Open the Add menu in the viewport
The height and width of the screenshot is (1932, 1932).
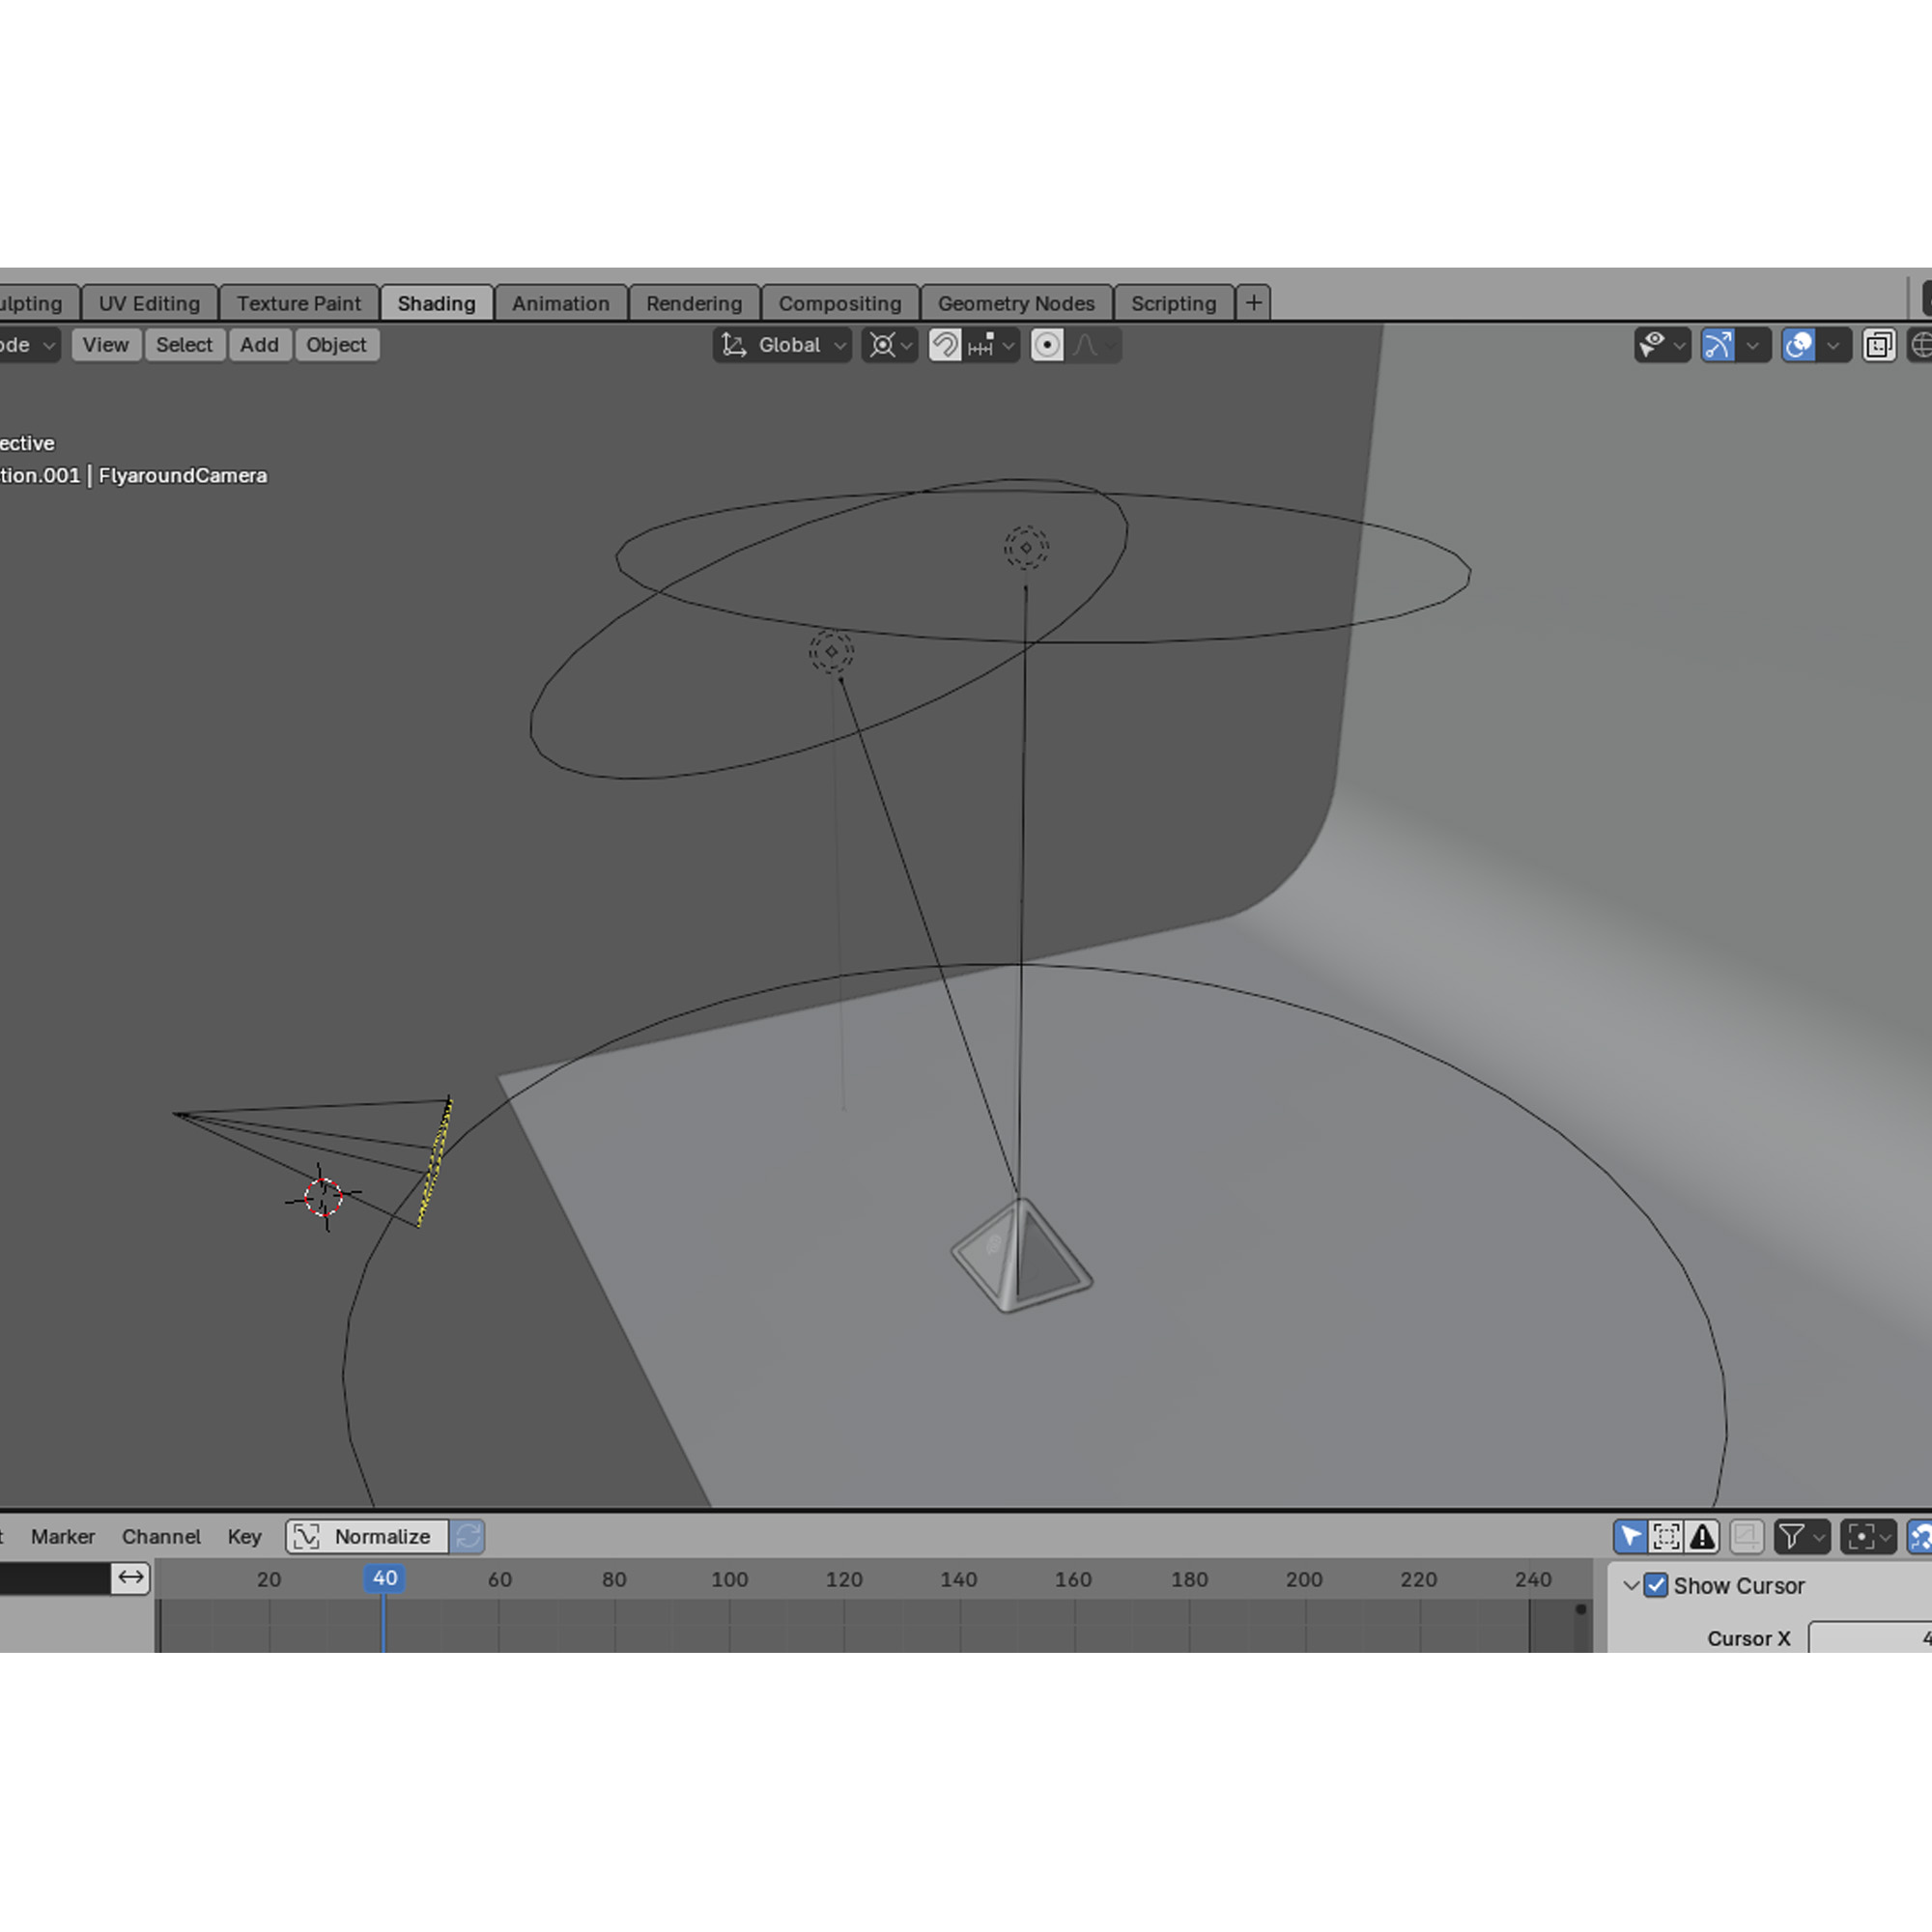tap(260, 345)
